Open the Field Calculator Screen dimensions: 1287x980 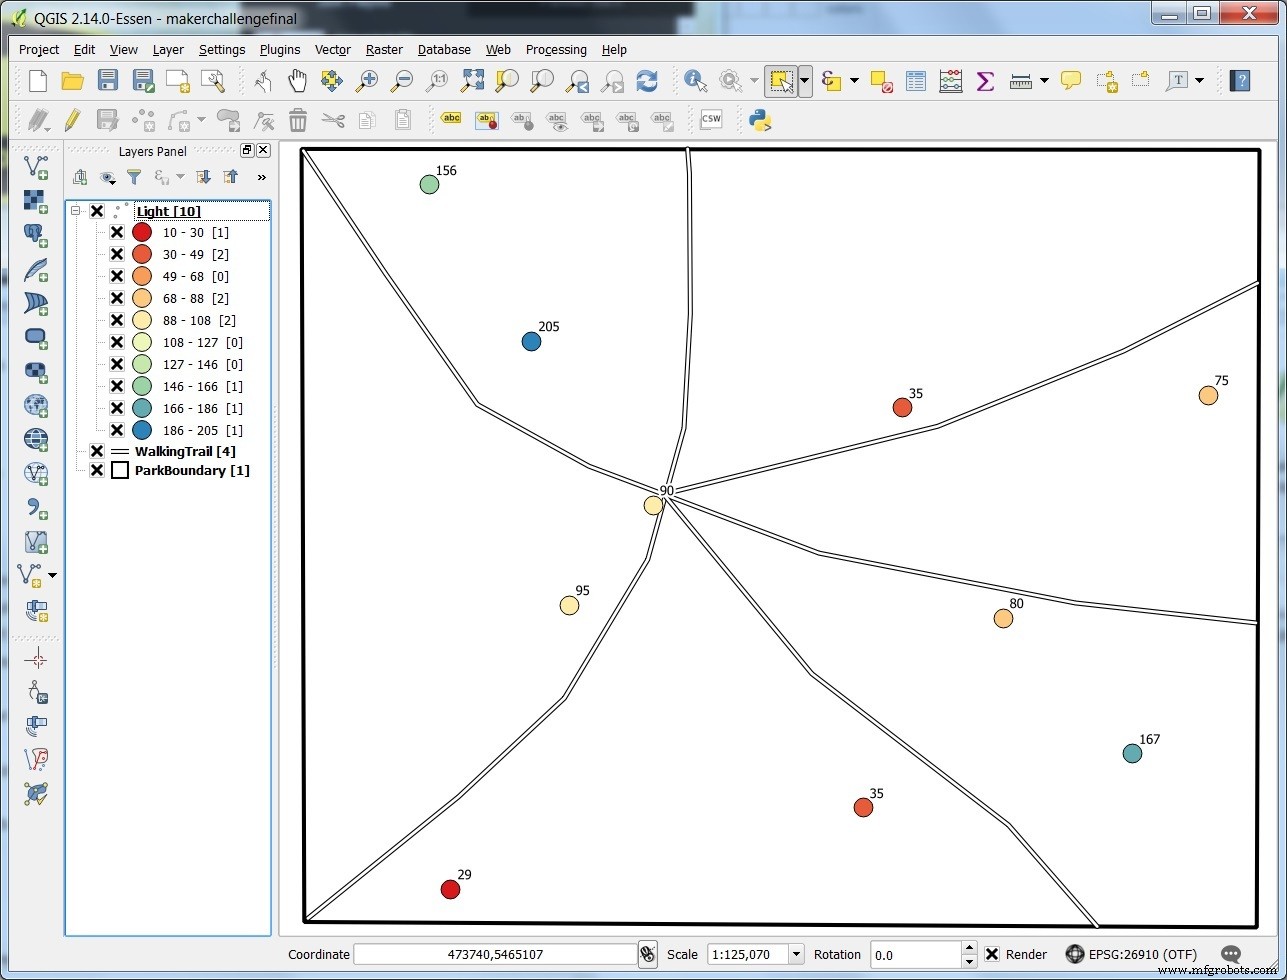click(x=949, y=81)
